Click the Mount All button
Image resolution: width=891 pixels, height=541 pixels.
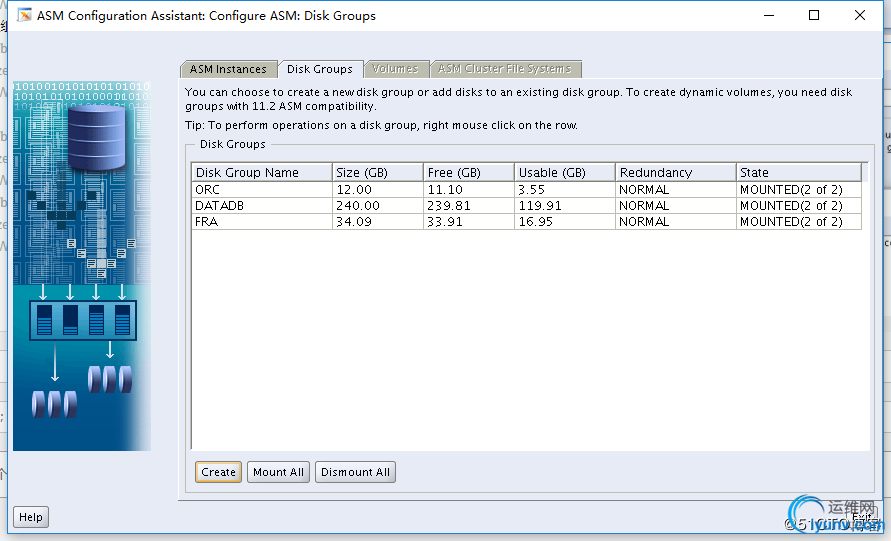pos(278,472)
